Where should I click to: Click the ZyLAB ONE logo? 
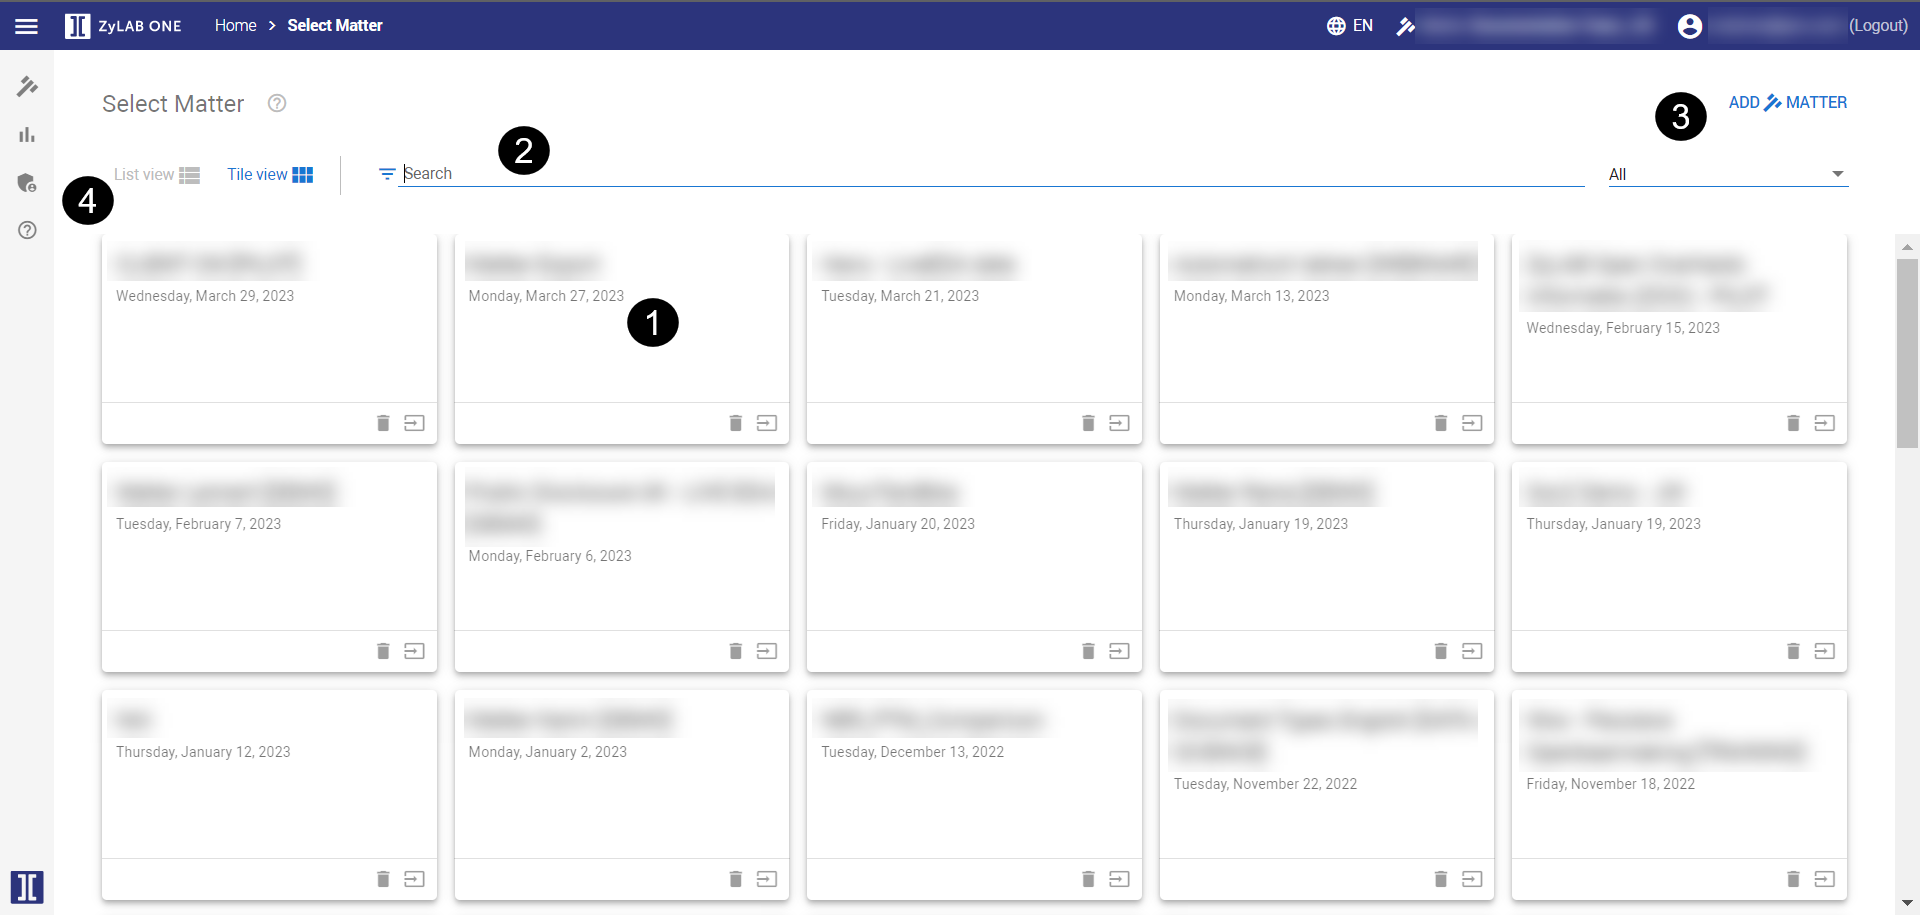123,26
